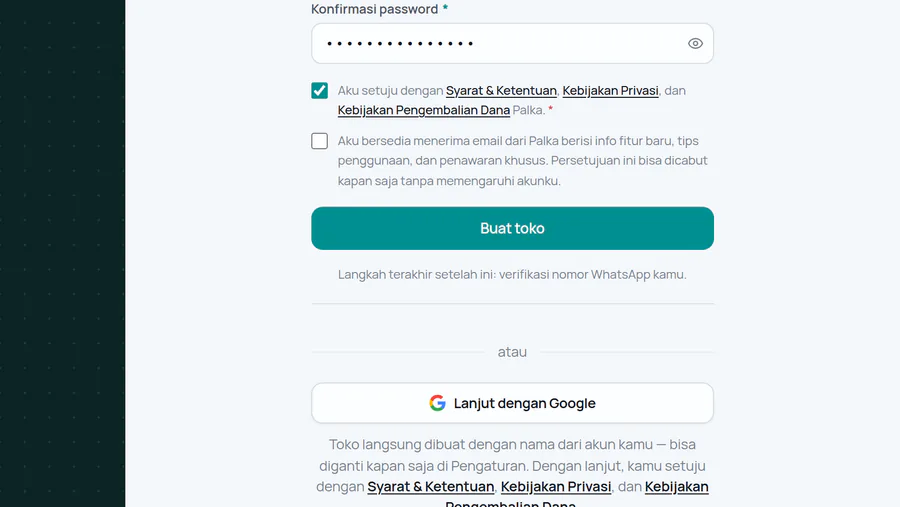Viewport: 900px width, 507px height.
Task: Click the 'atau' divider label
Action: [x=512, y=352]
